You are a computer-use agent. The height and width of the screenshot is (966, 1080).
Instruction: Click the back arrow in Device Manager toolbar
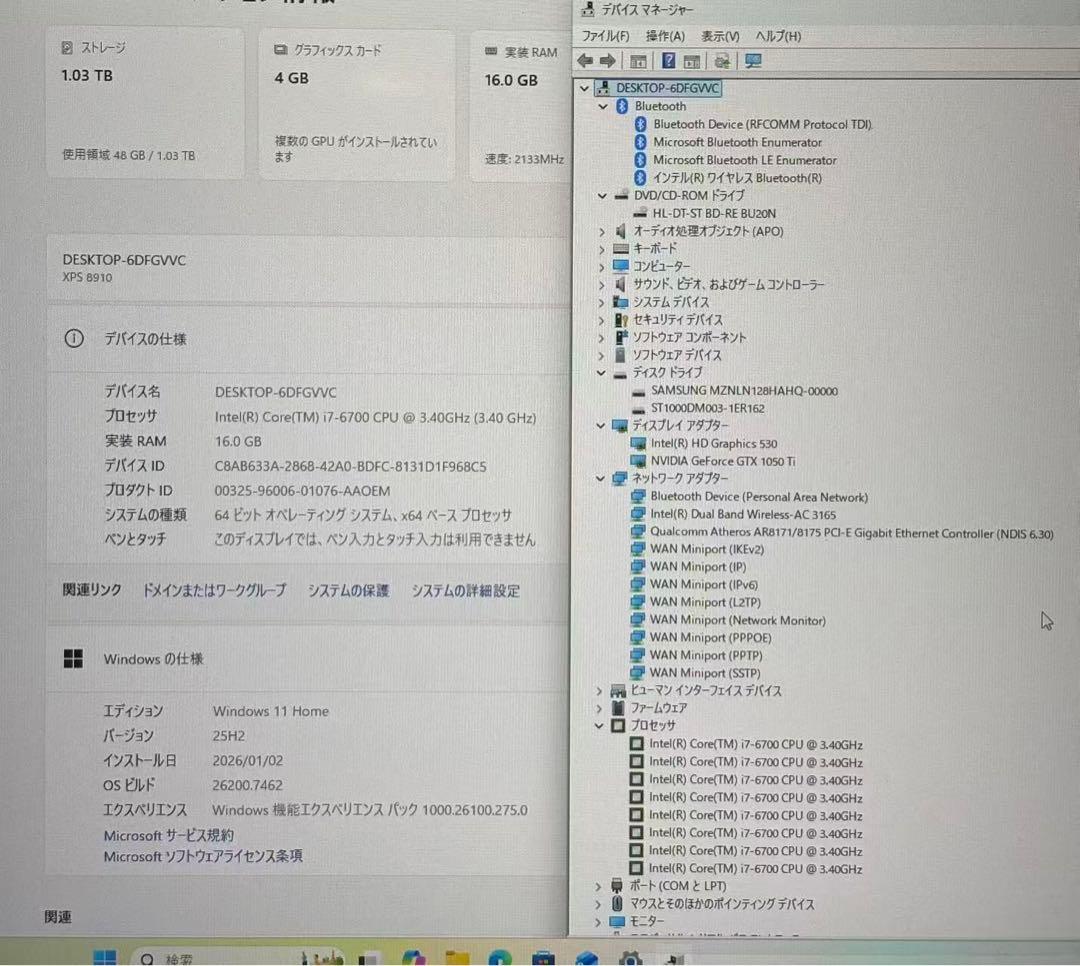[x=585, y=61]
